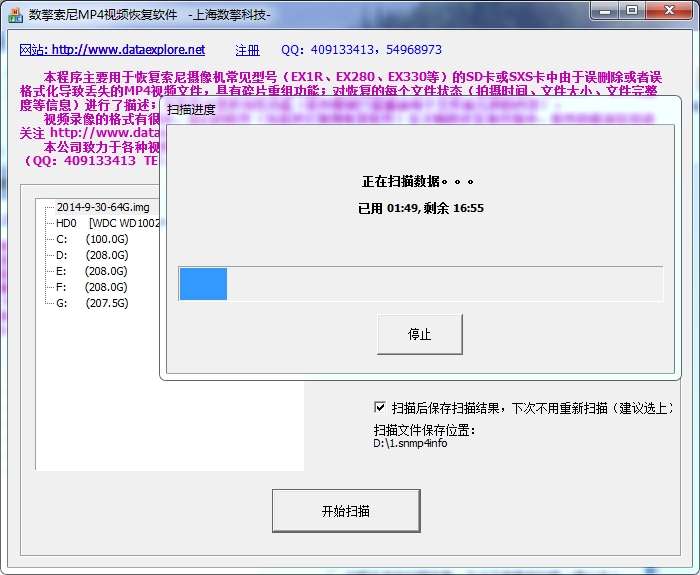Click the D:\1.snmp4info save path text
This screenshot has height=575, width=700.
pos(410,443)
